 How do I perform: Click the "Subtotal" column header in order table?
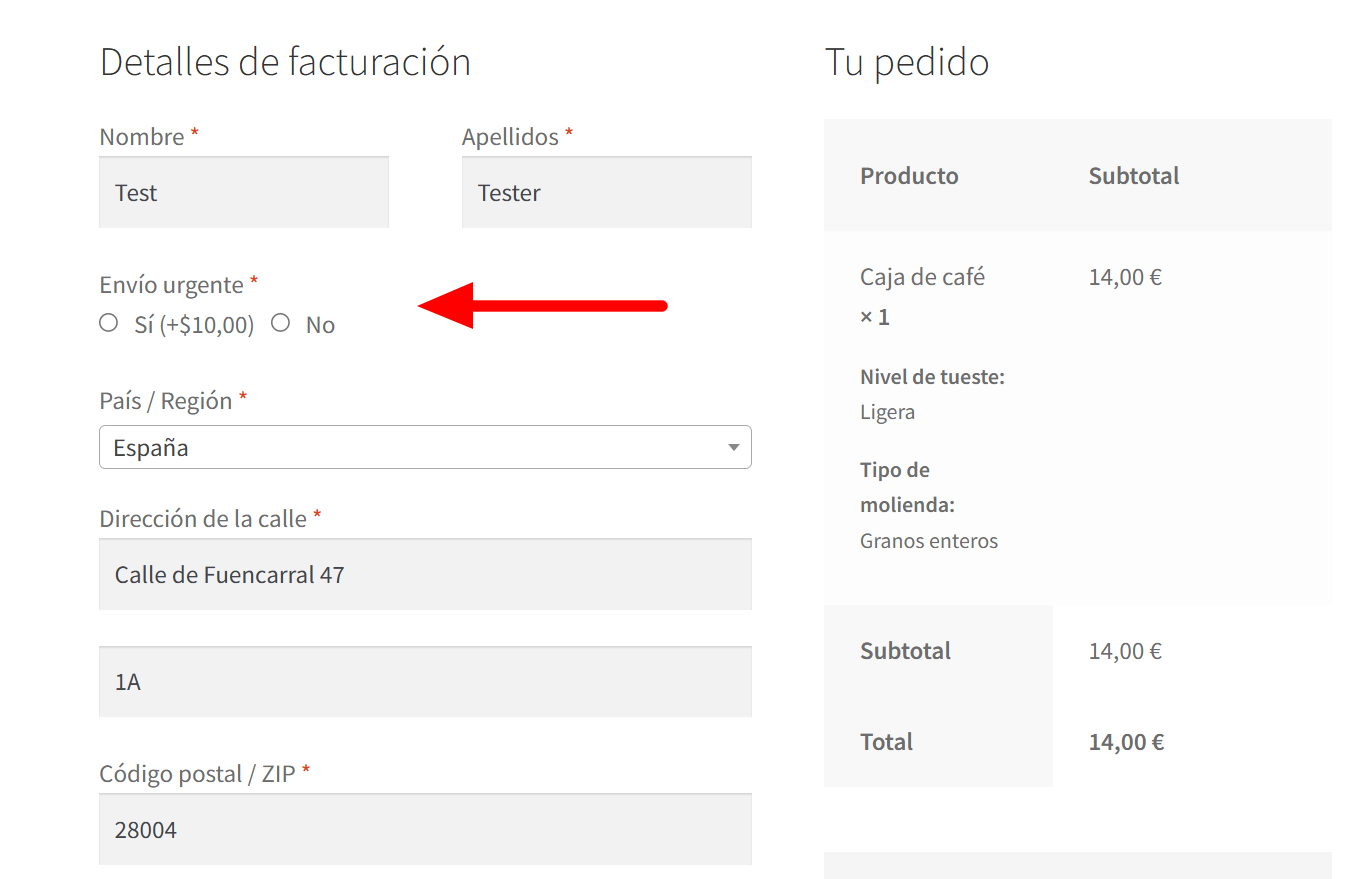1133,176
